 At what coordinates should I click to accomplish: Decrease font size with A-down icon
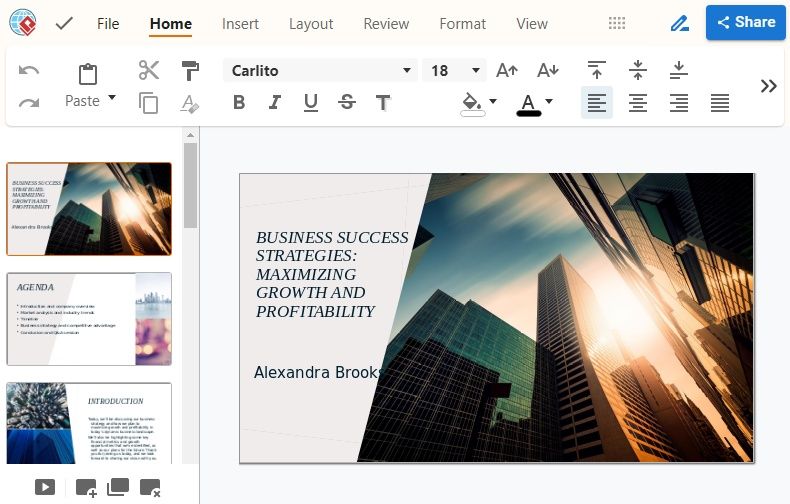(x=548, y=71)
